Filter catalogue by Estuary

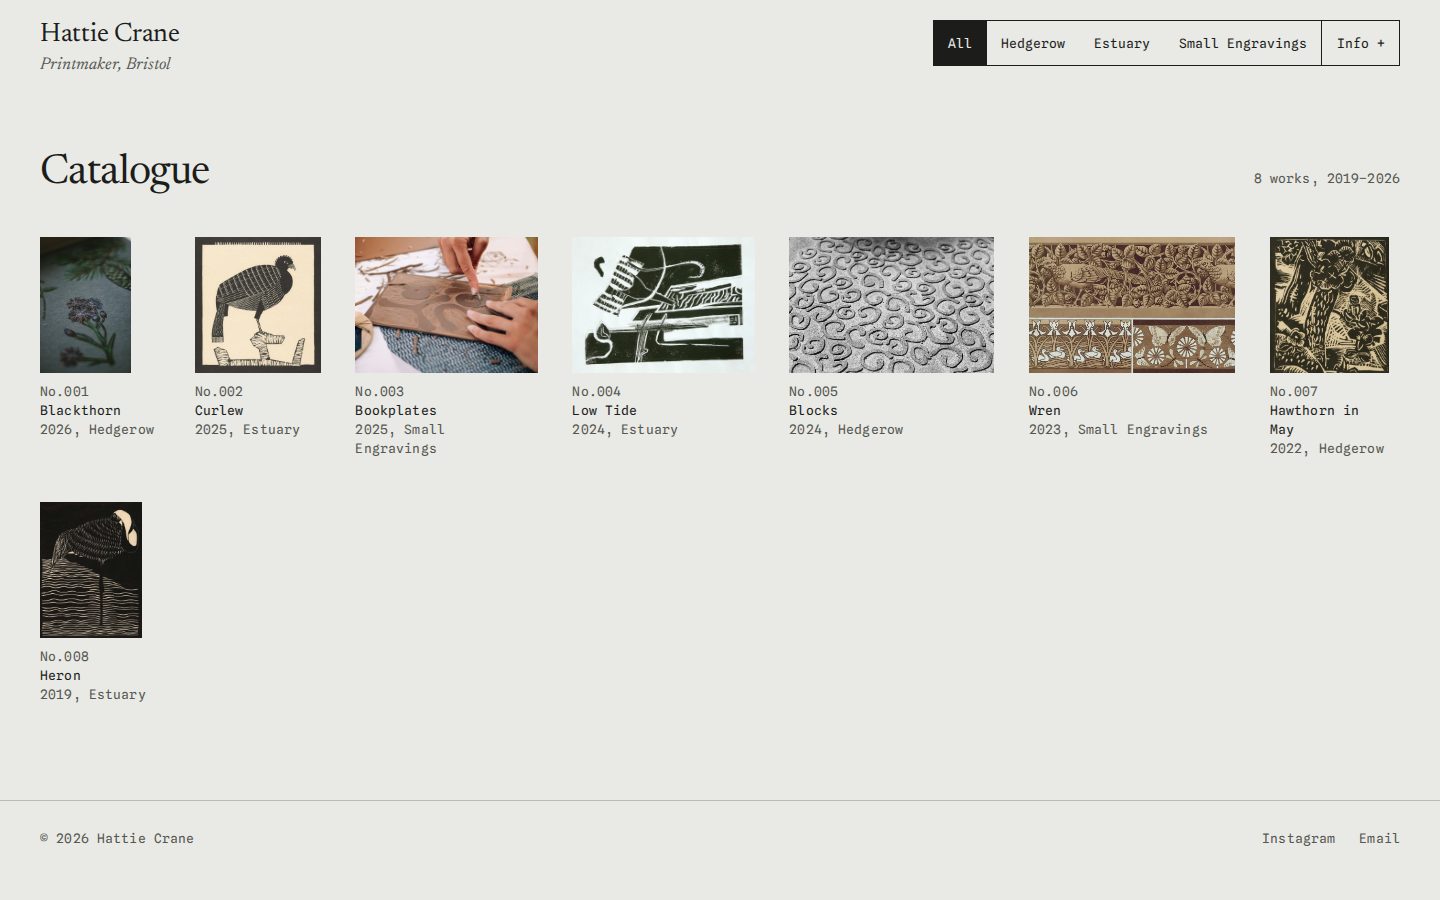click(1121, 43)
